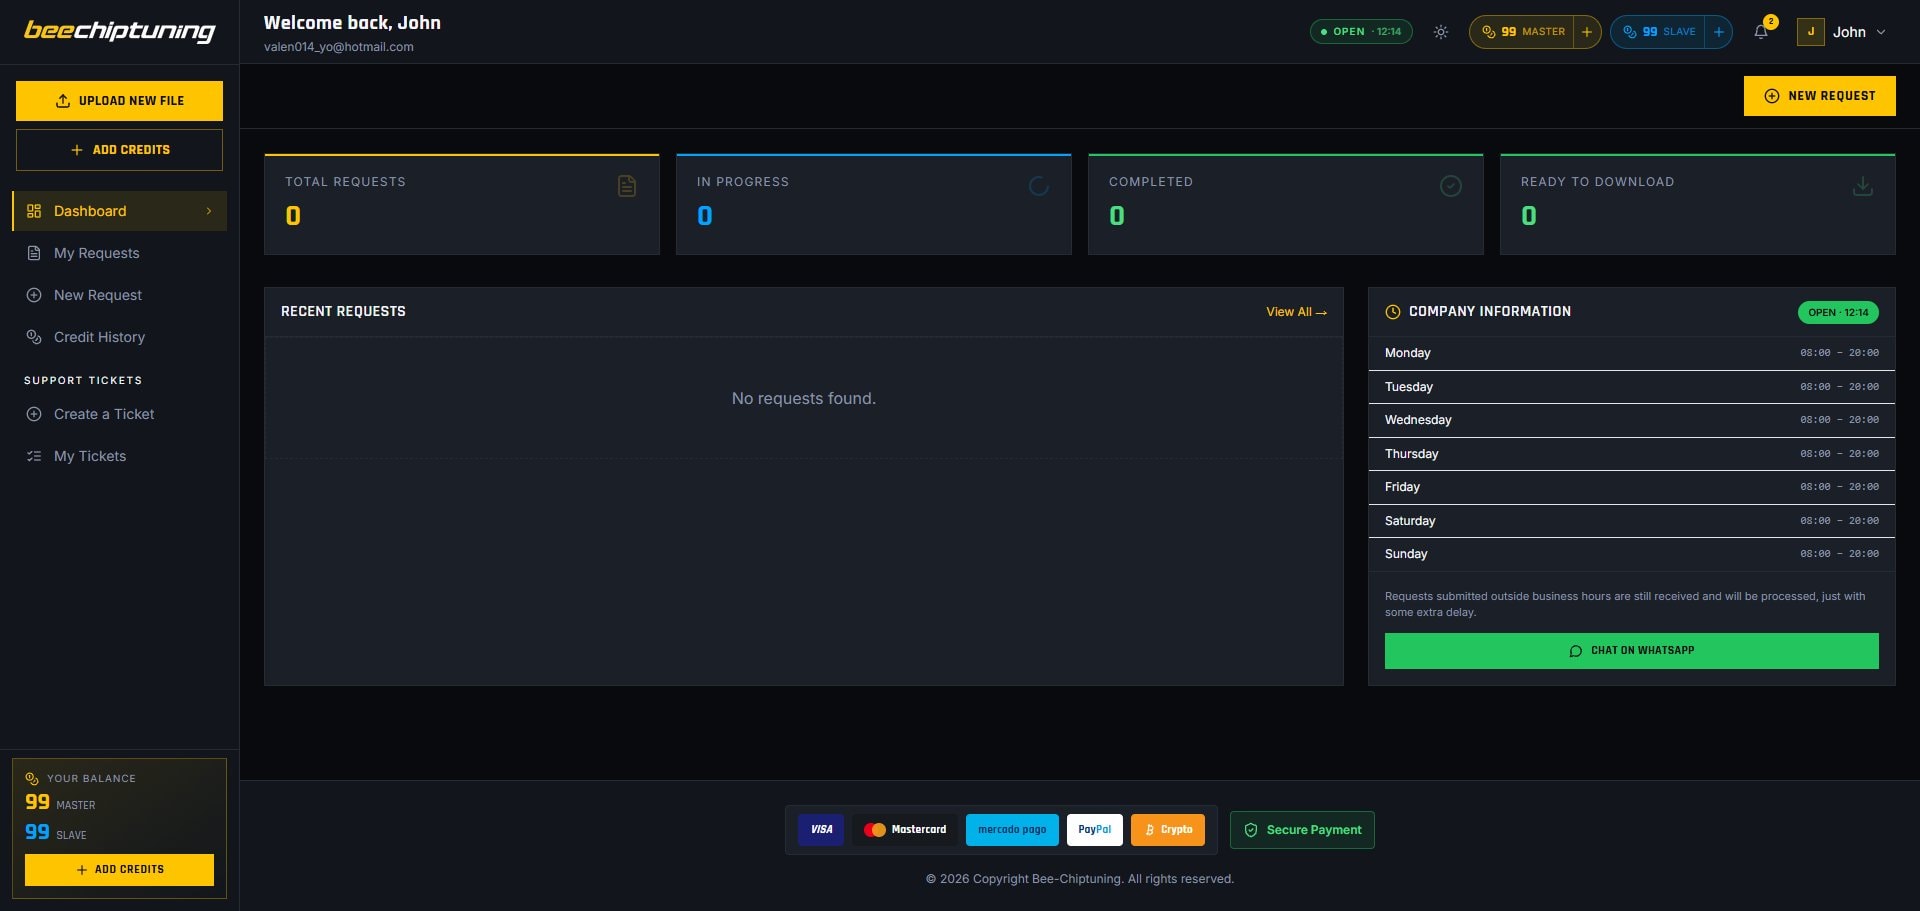Screen dimensions: 1920x911
Task: Click the Completed checkmark icon
Action: (x=1451, y=186)
